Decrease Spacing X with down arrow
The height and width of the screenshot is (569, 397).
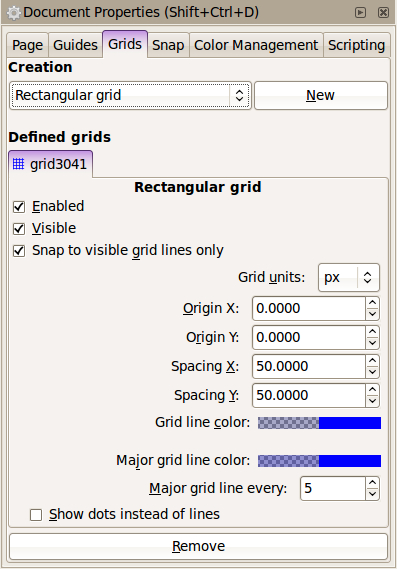pyautogui.click(x=372, y=372)
